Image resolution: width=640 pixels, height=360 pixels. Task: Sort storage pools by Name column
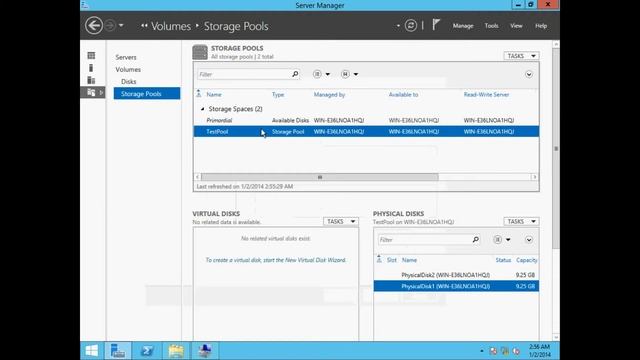214,94
